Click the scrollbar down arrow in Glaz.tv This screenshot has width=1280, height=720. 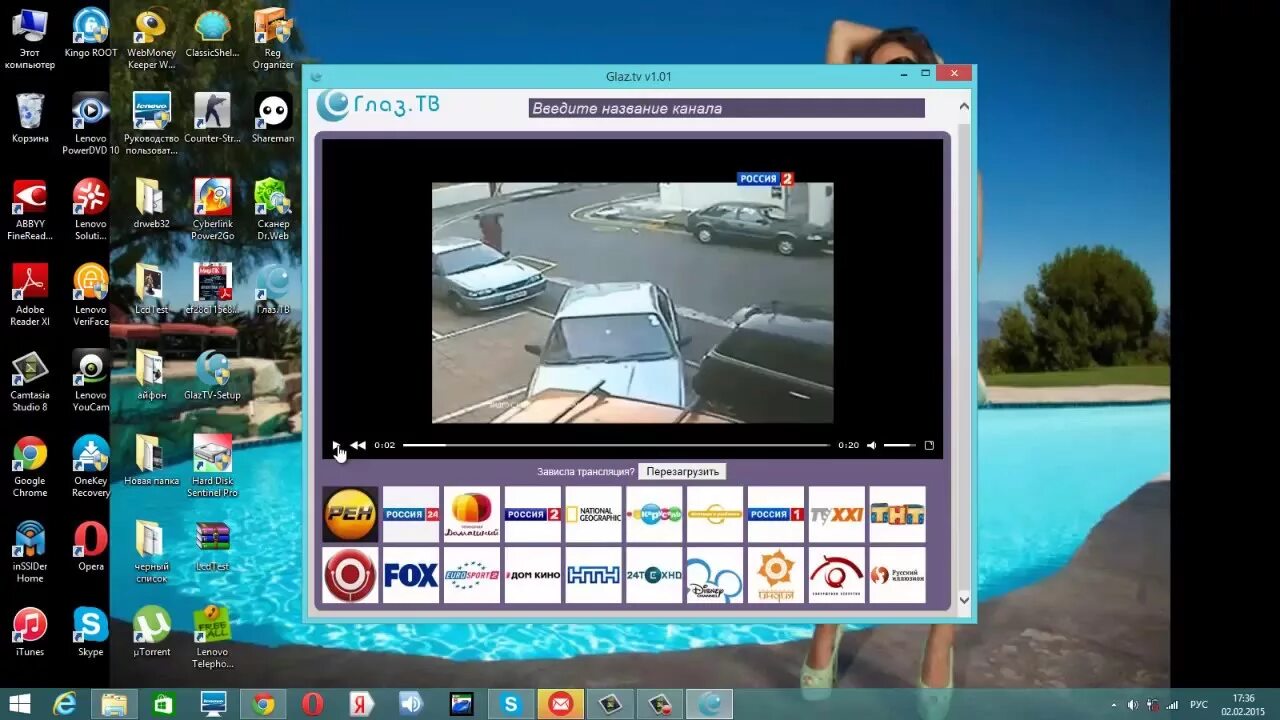[x=964, y=600]
